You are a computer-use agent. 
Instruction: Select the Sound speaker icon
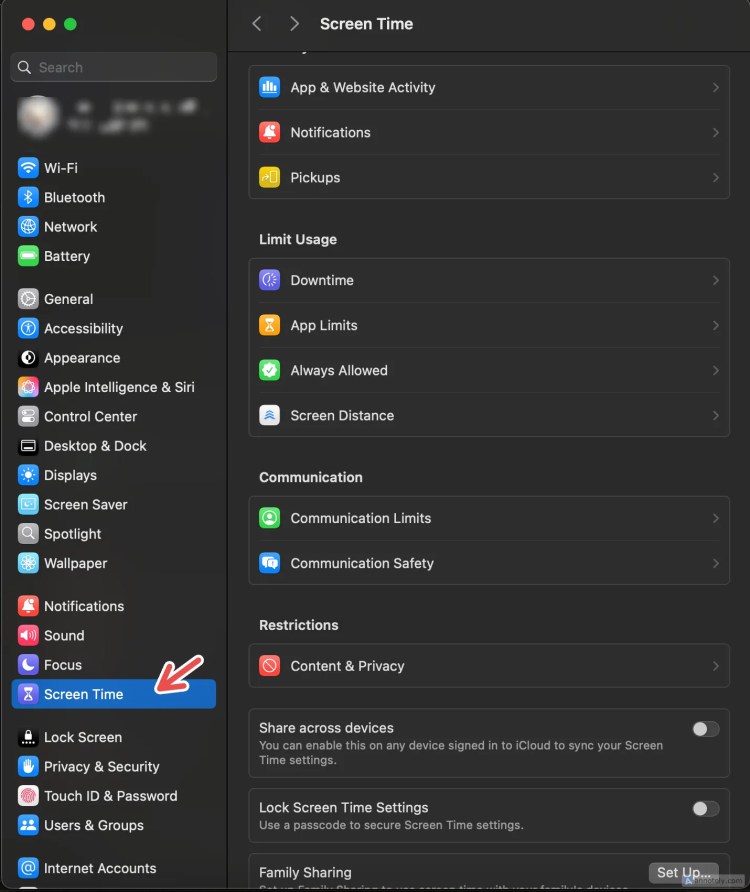point(28,635)
